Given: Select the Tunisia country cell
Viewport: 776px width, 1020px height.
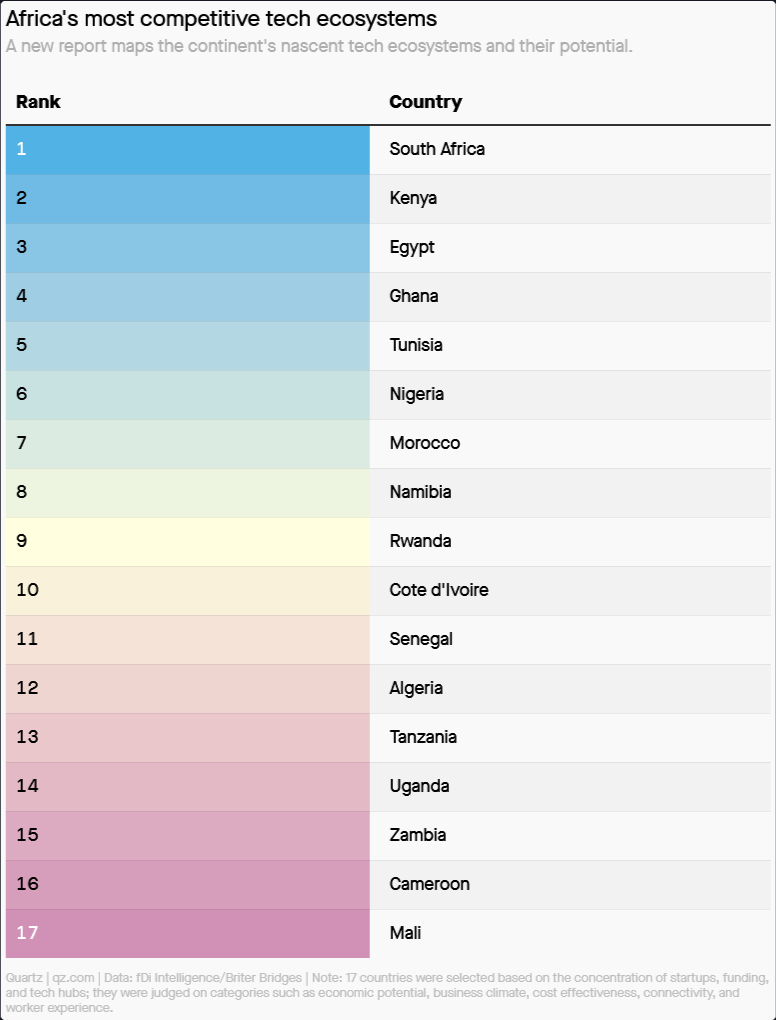Looking at the screenshot, I should pyautogui.click(x=570, y=345).
